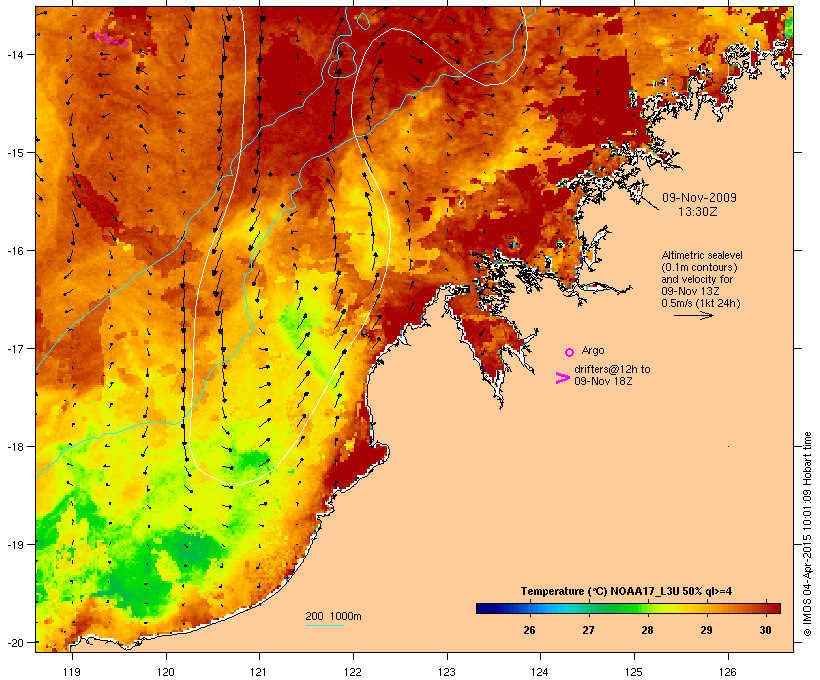This screenshot has width=820, height=680.
Task: Click the '122' longitude axis label
Action: tap(353, 672)
